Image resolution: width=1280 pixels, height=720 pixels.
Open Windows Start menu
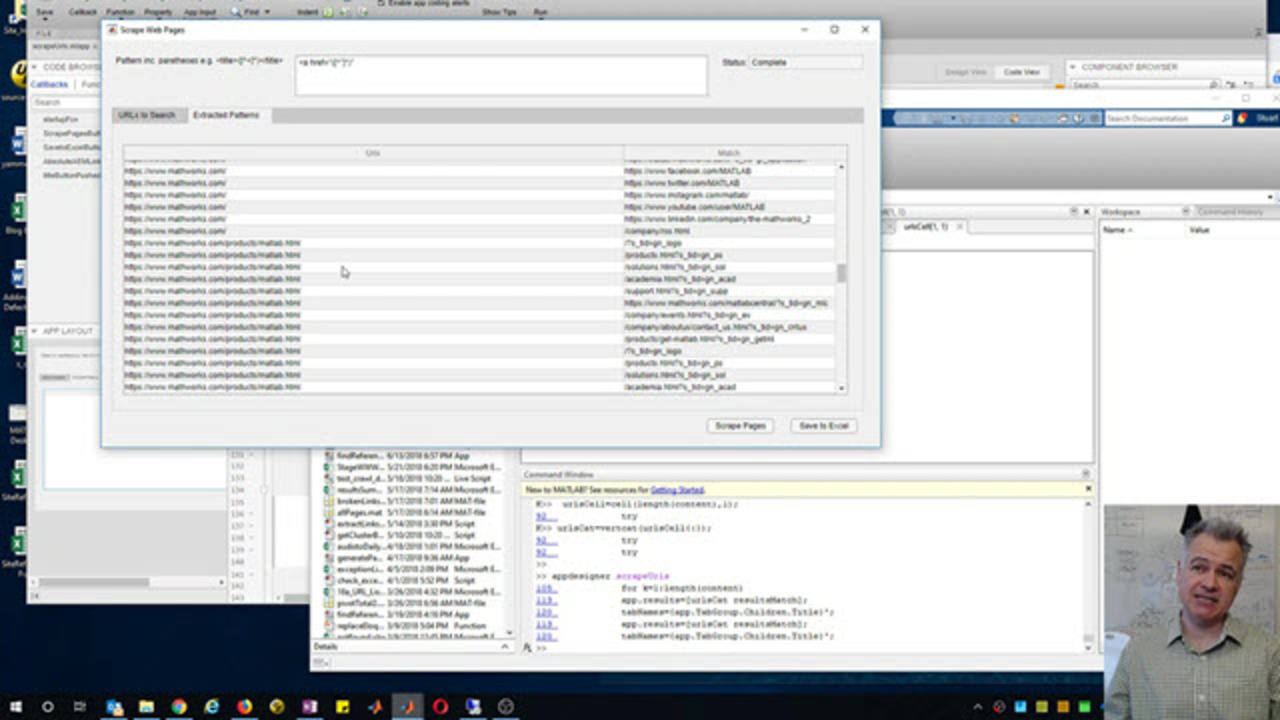click(15, 706)
